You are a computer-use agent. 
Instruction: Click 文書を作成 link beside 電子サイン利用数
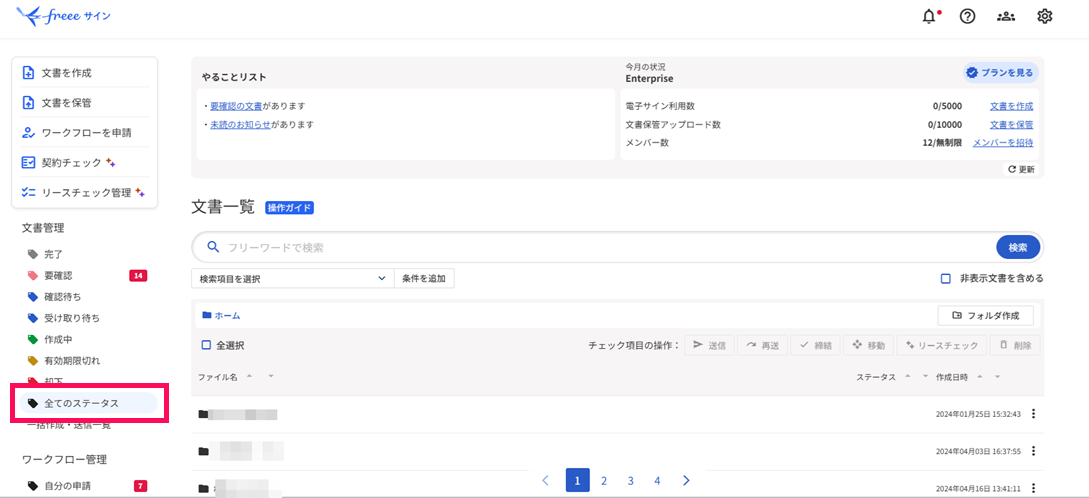1011,106
